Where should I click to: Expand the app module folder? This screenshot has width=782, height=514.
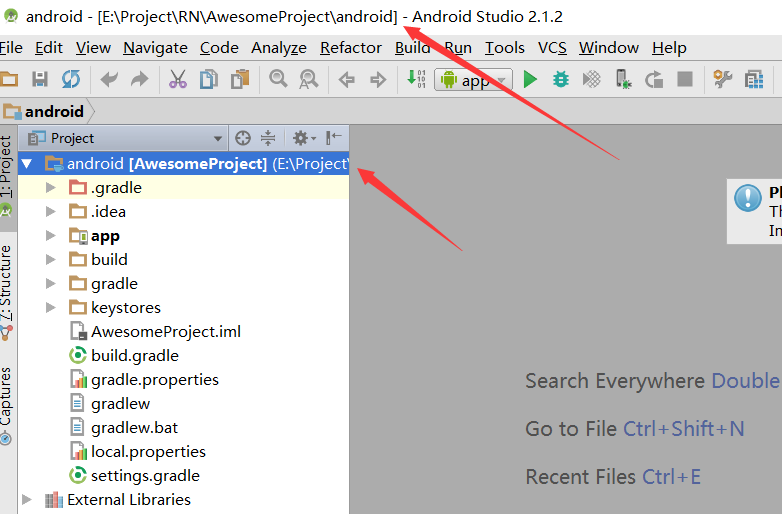50,235
